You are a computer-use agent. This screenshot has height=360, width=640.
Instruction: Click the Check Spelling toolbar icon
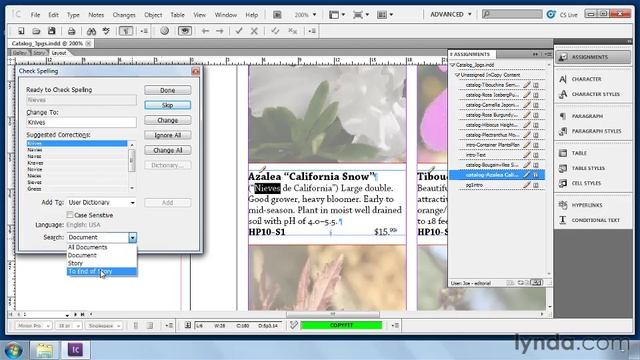point(106,31)
